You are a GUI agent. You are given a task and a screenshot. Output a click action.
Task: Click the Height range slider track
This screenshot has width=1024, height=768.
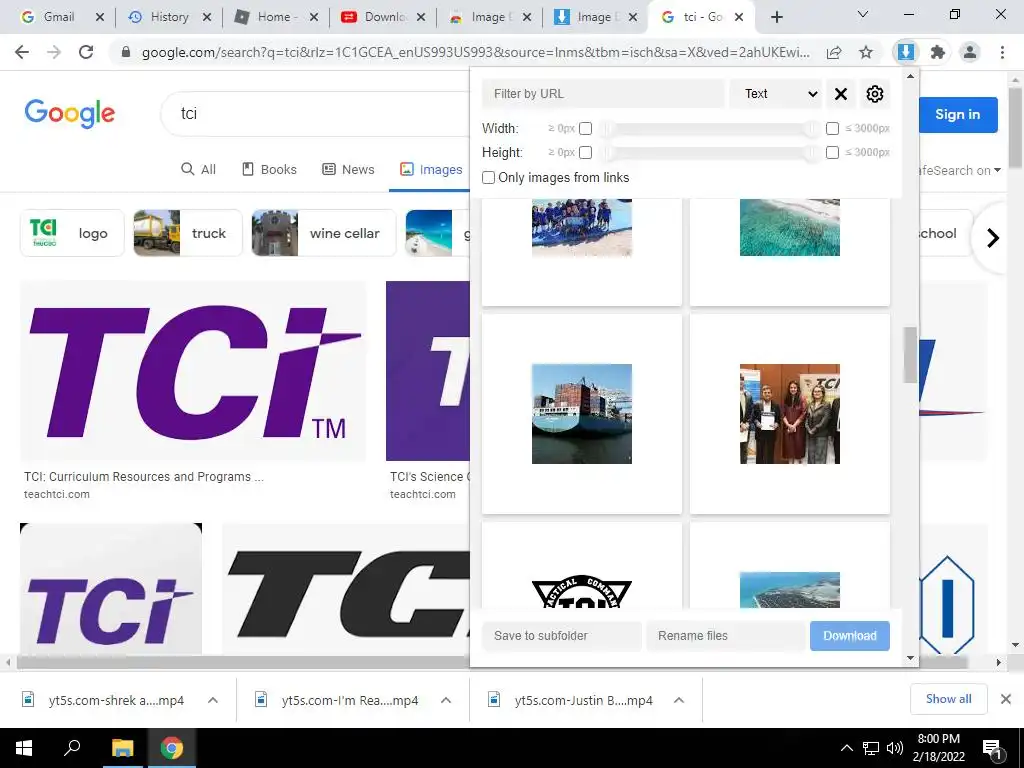pos(709,152)
